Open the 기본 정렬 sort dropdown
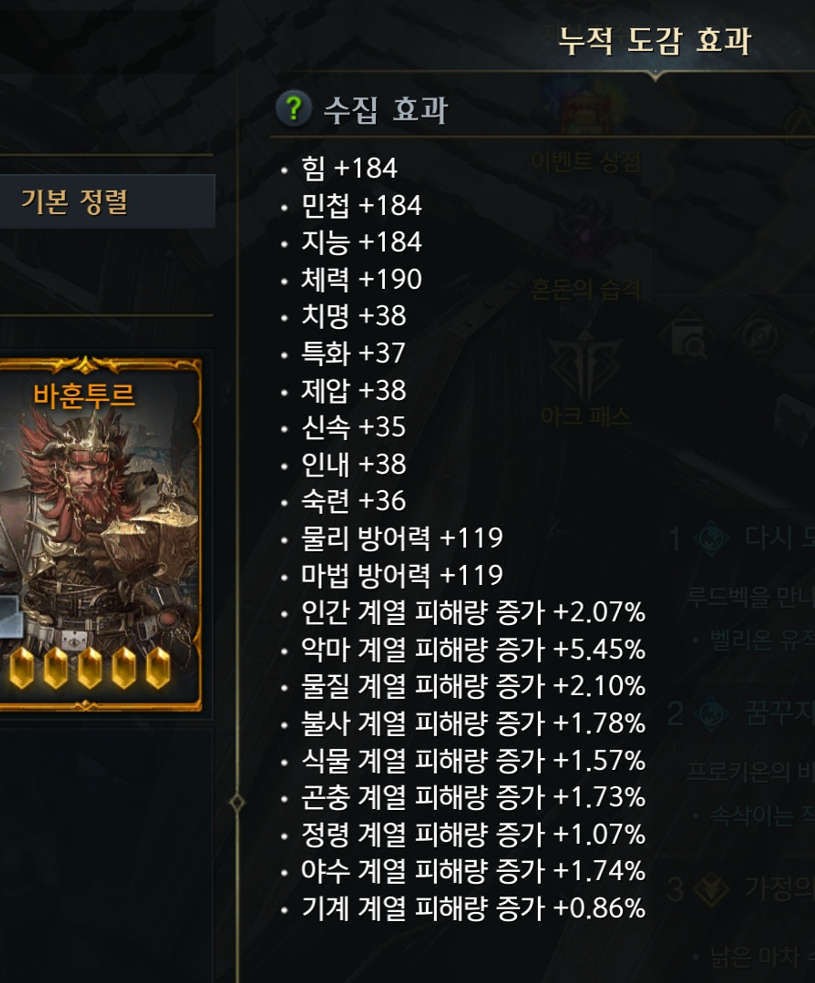 tap(107, 201)
